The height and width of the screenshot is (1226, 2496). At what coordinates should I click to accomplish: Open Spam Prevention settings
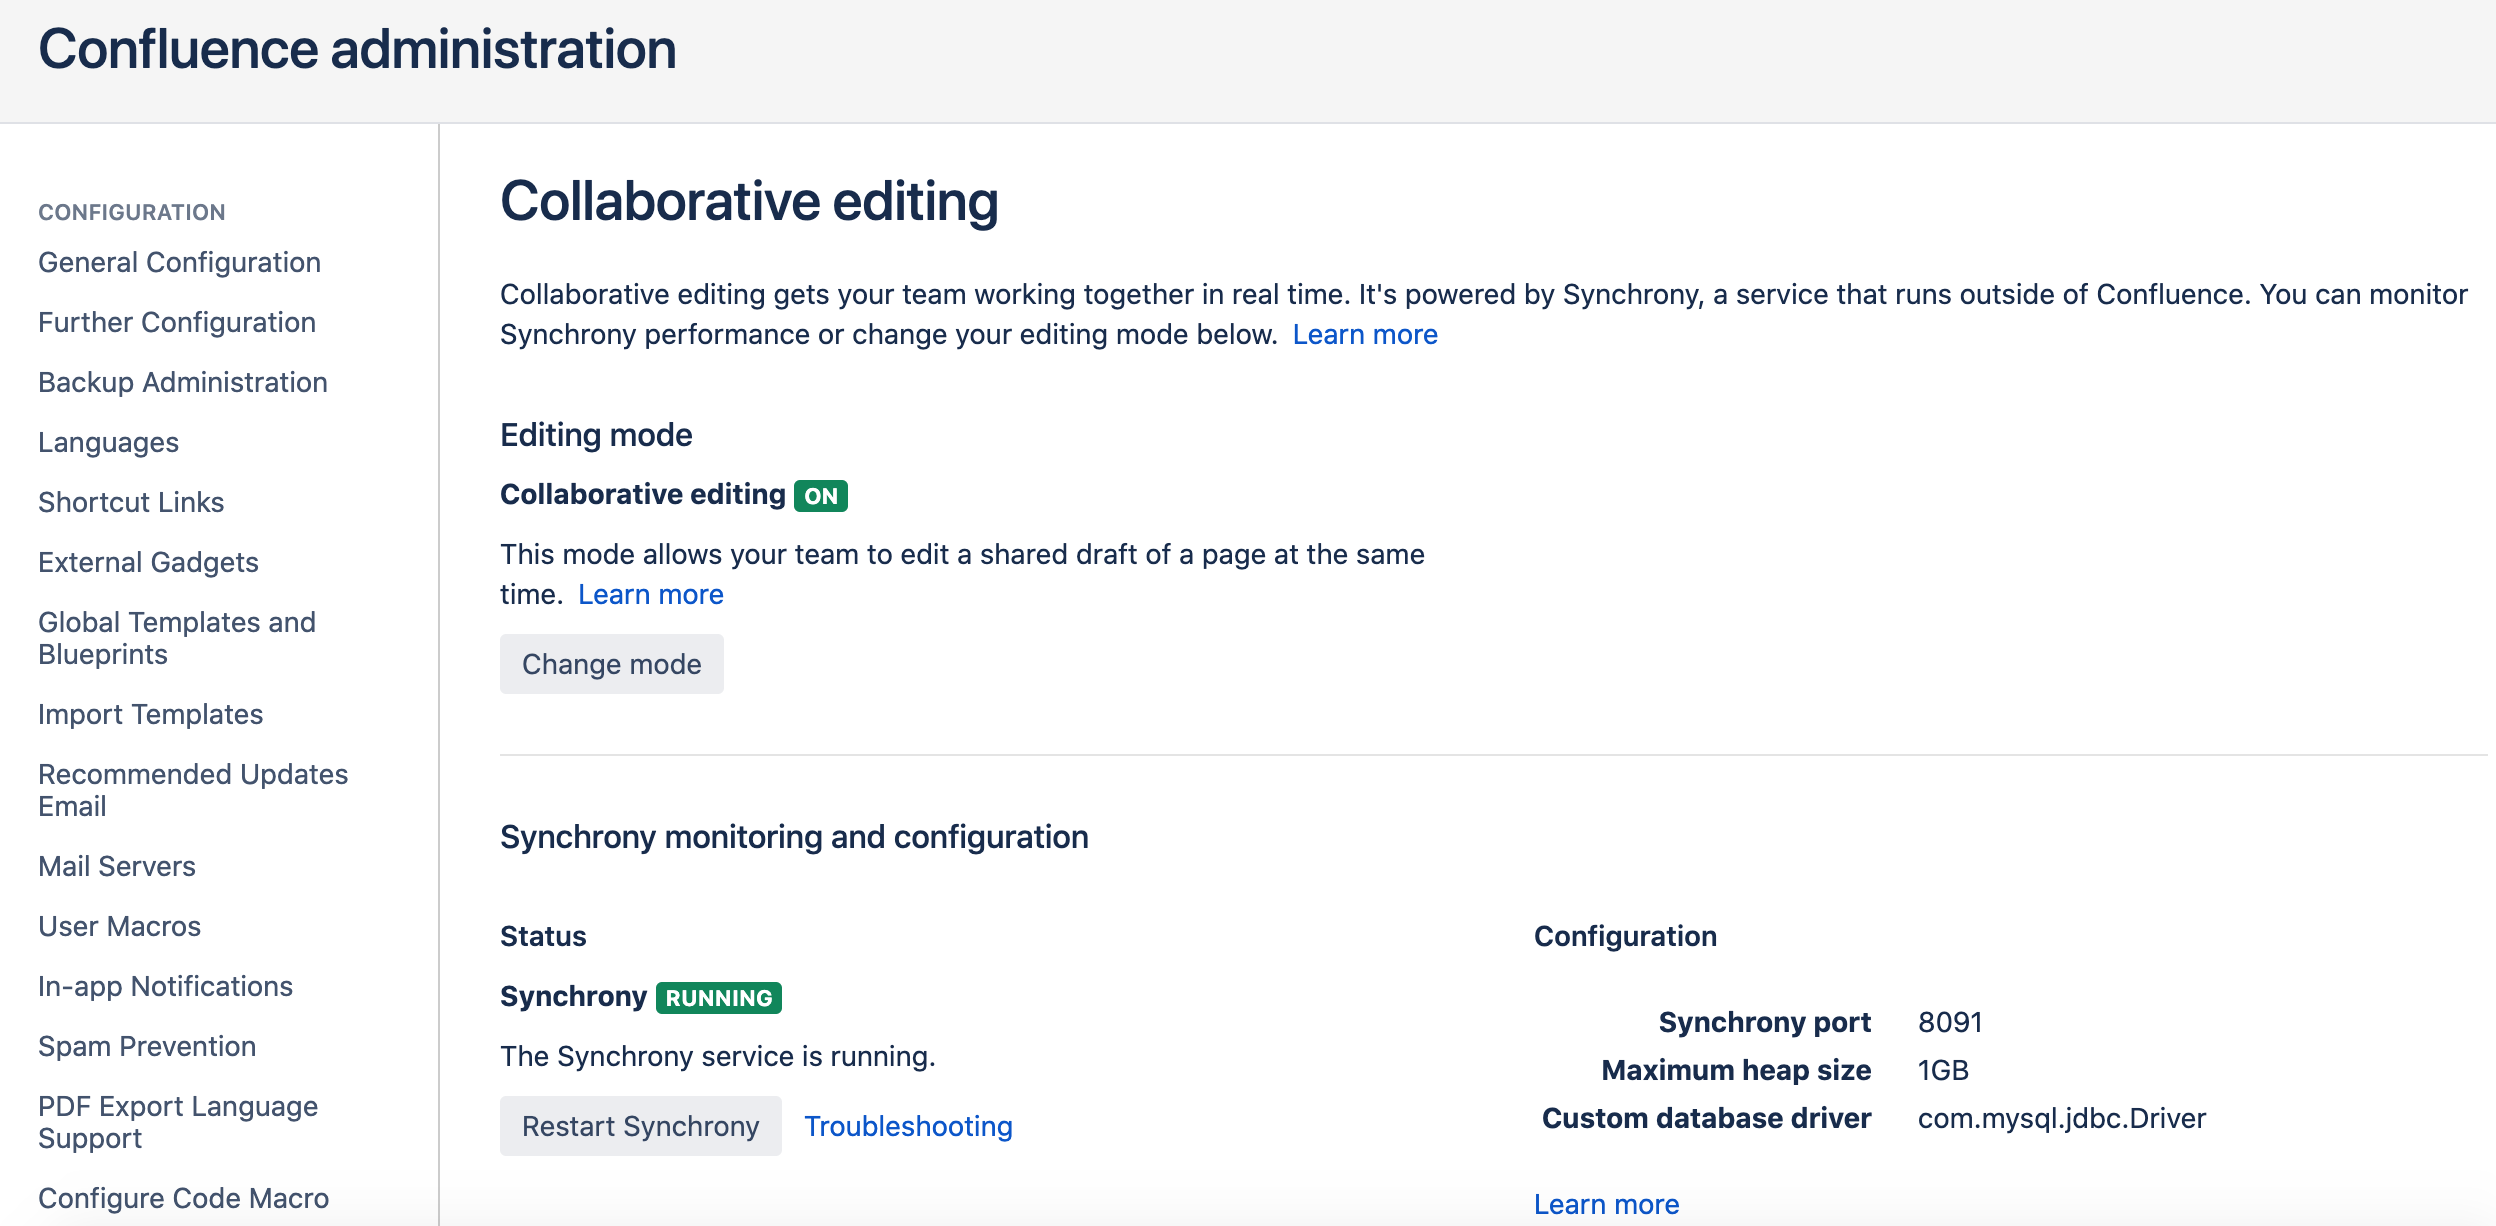(147, 1046)
